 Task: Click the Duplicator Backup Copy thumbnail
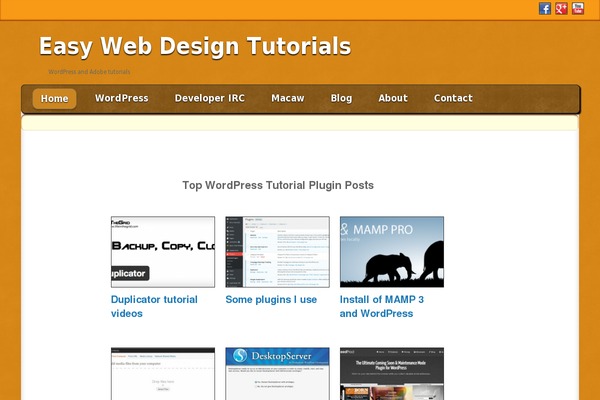(x=163, y=252)
